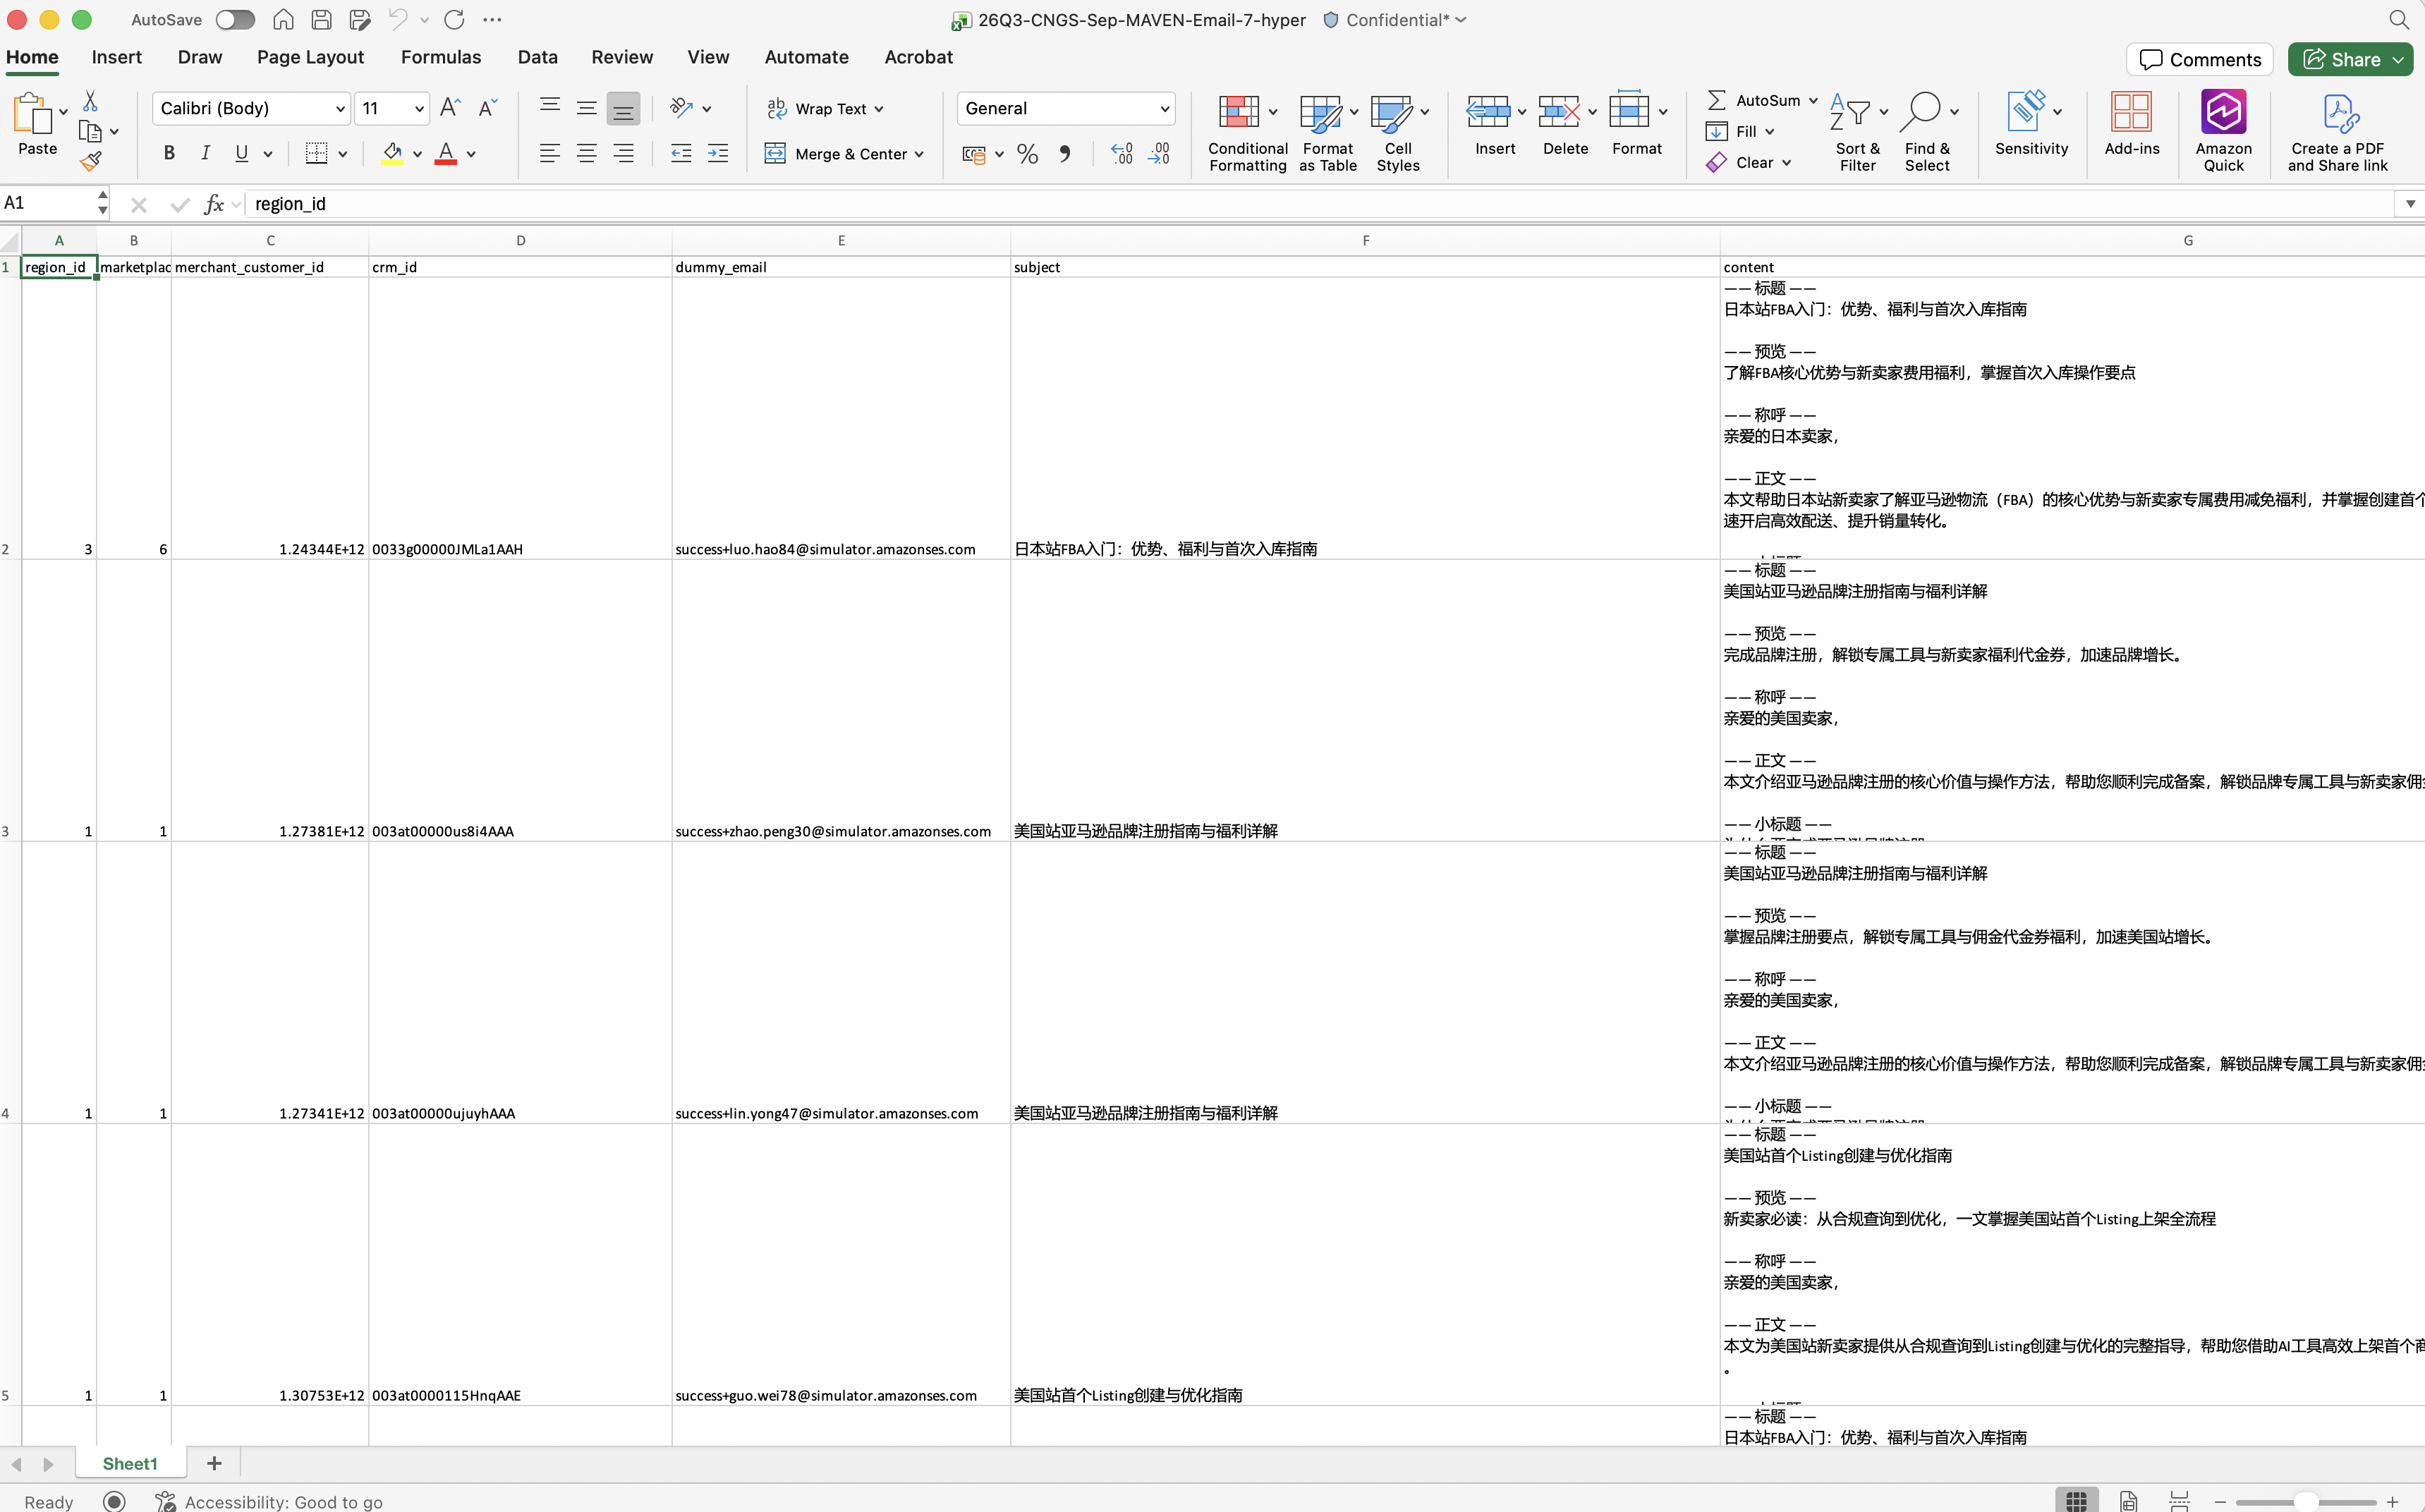Click the Redo arrow icon
This screenshot has width=2425, height=1512.
pos(455,19)
